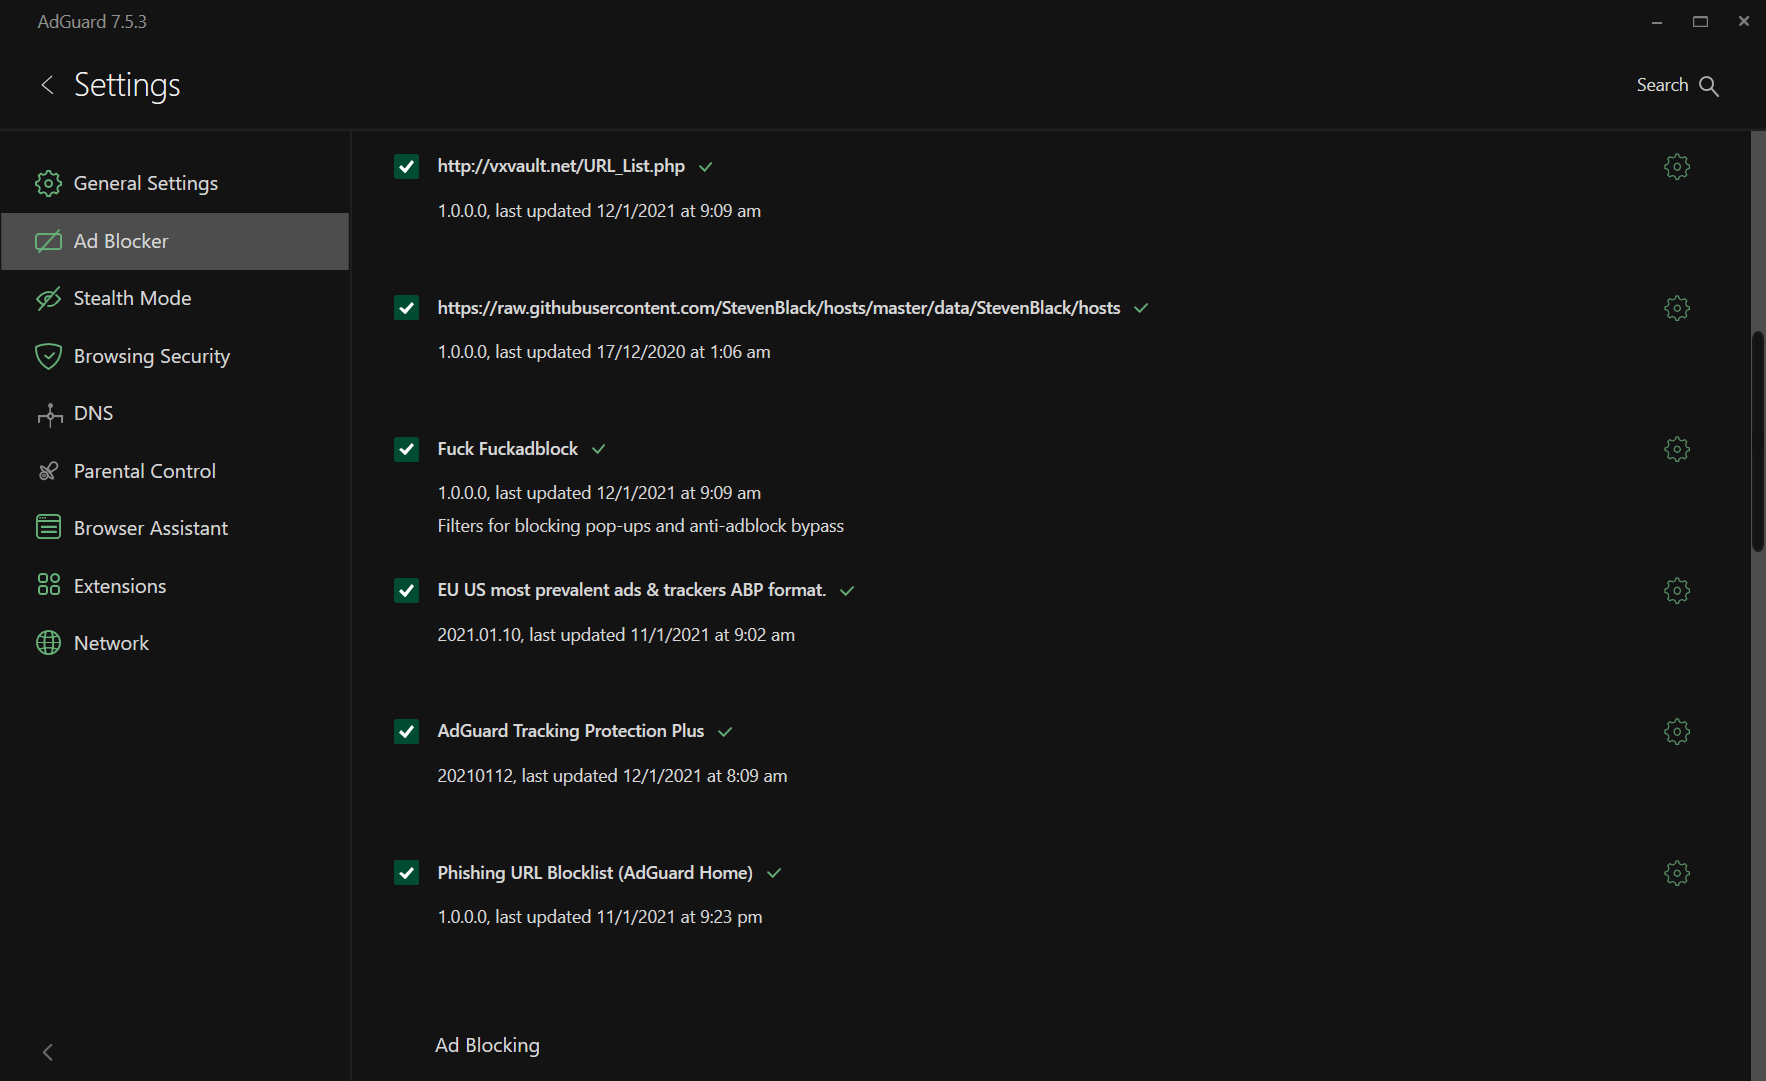
Task: Click the Stealth Mode eye icon
Action: pos(48,299)
